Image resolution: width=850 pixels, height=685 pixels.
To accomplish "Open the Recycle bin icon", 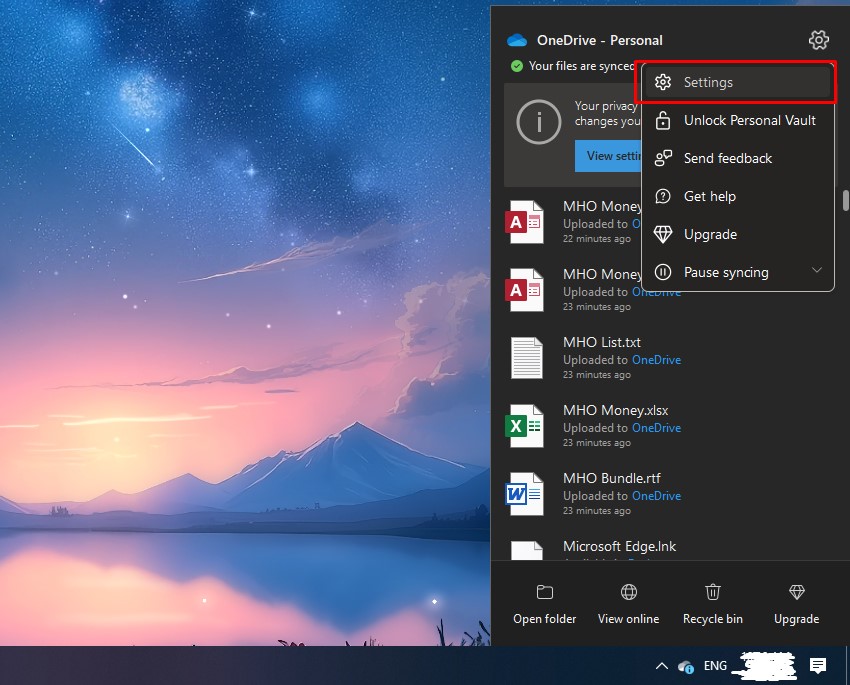I will (712, 593).
